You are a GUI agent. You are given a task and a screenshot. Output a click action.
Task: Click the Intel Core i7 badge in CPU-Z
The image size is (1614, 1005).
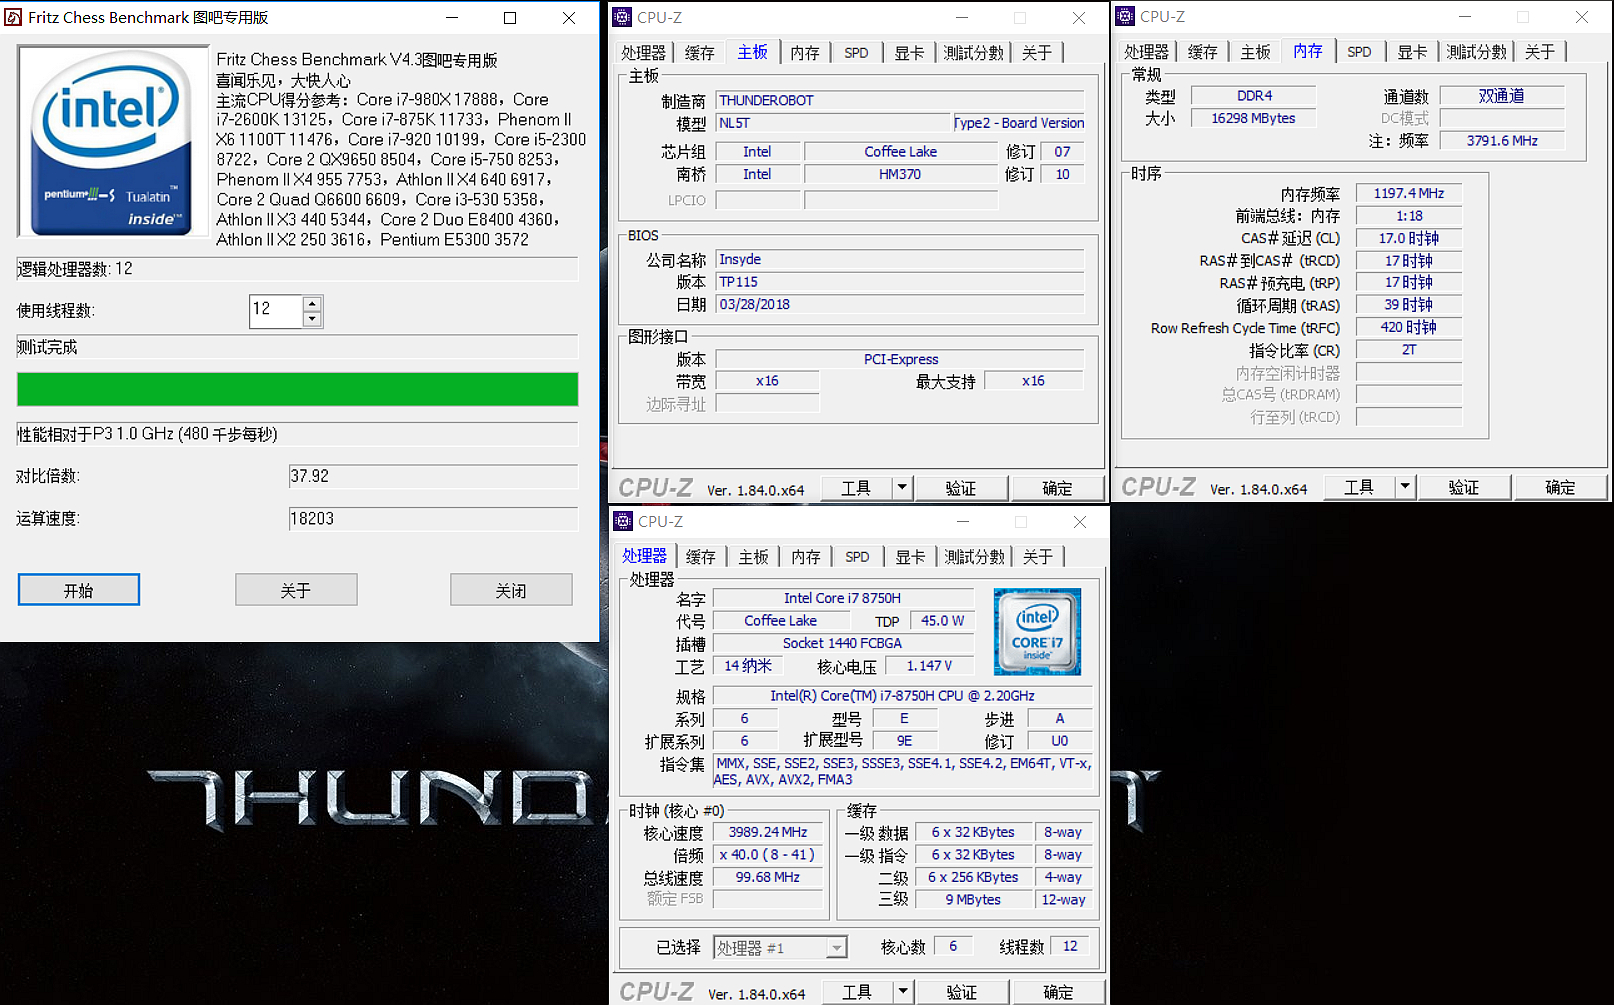pyautogui.click(x=1037, y=631)
